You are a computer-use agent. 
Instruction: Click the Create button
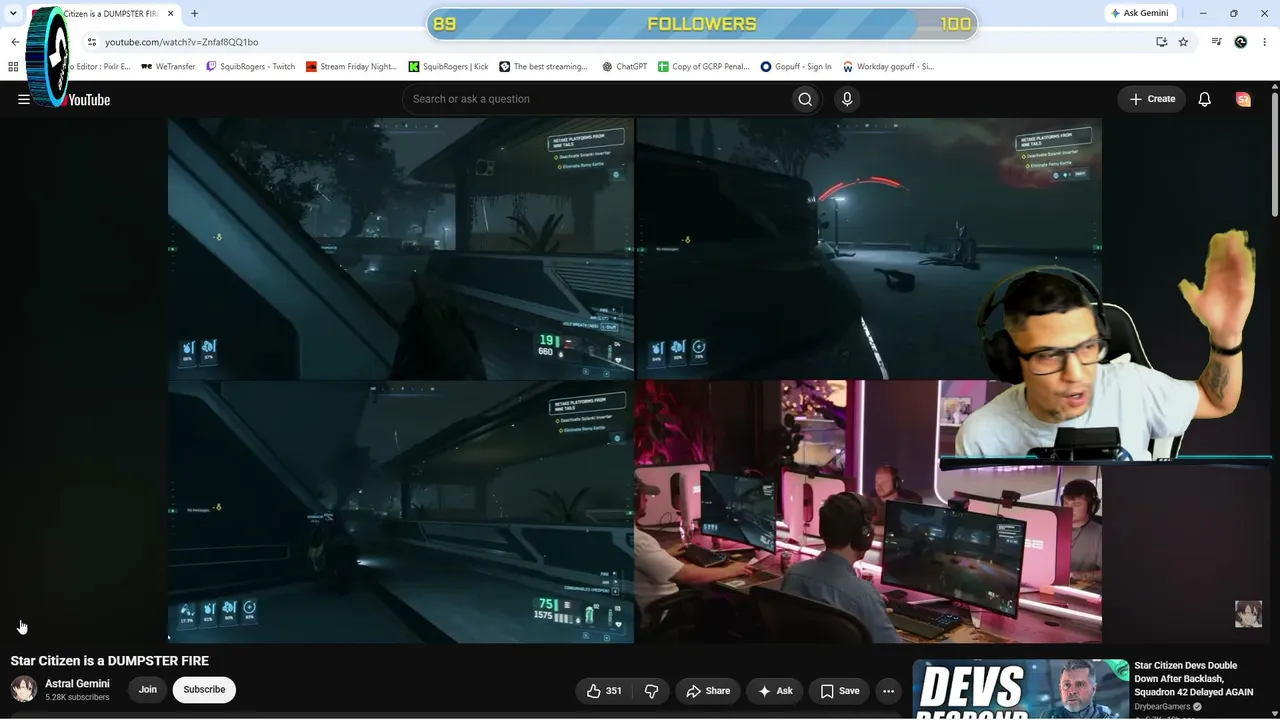point(1152,99)
